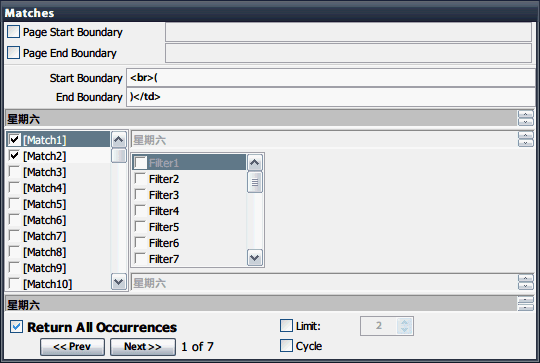
Task: Toggle collapse arrows on pane above filter list
Action: tap(526, 139)
